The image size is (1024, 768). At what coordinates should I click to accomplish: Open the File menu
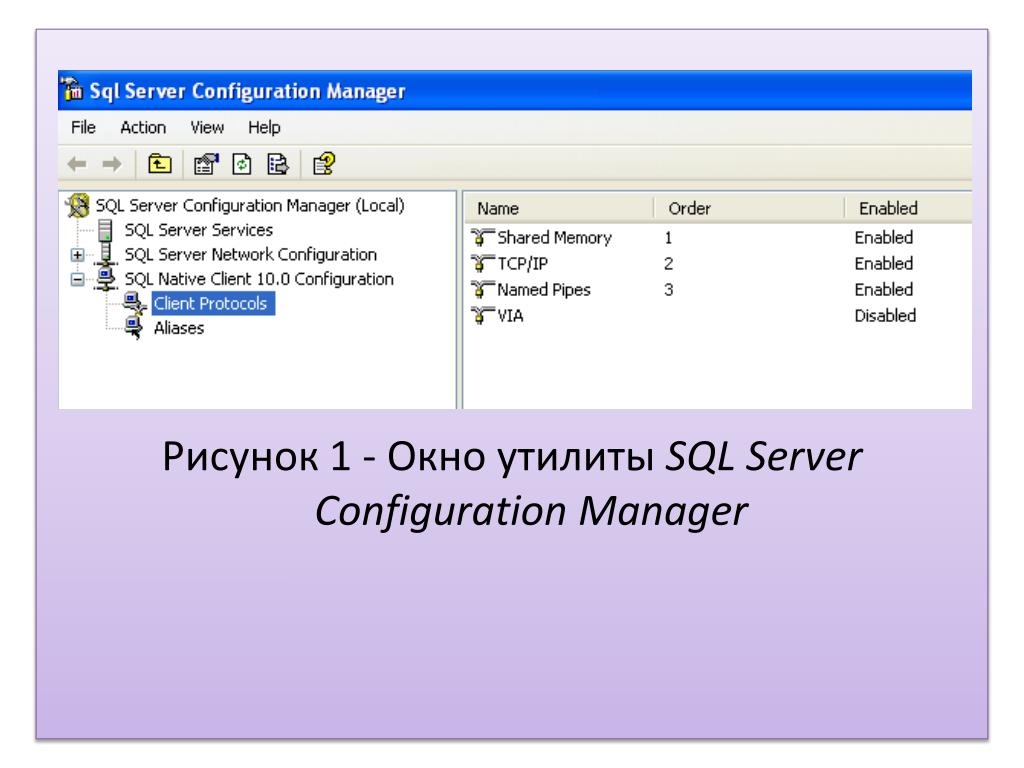click(83, 127)
